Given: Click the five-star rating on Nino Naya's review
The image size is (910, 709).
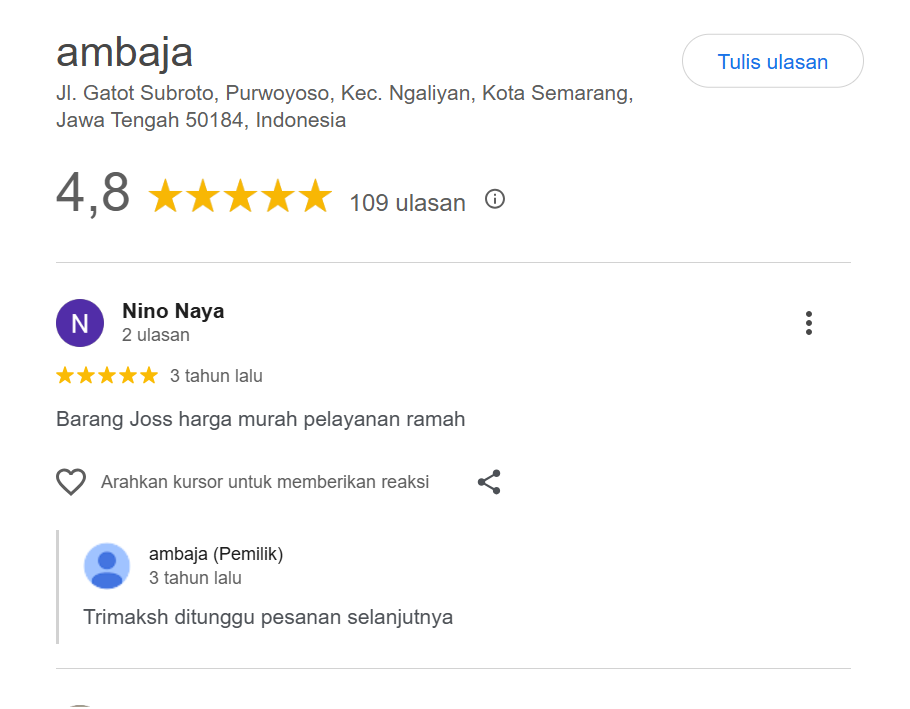Looking at the screenshot, I should (x=107, y=376).
